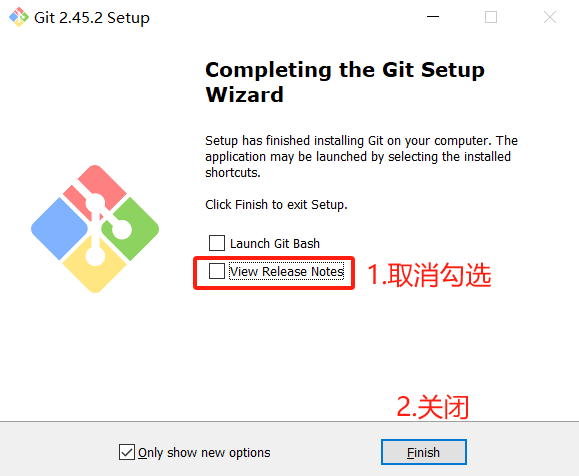Click the greyed-out maximize window button

(491, 17)
